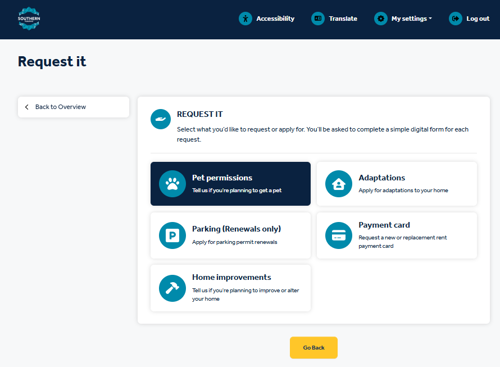Select Log out
This screenshot has height=367, width=500.
pyautogui.click(x=478, y=19)
